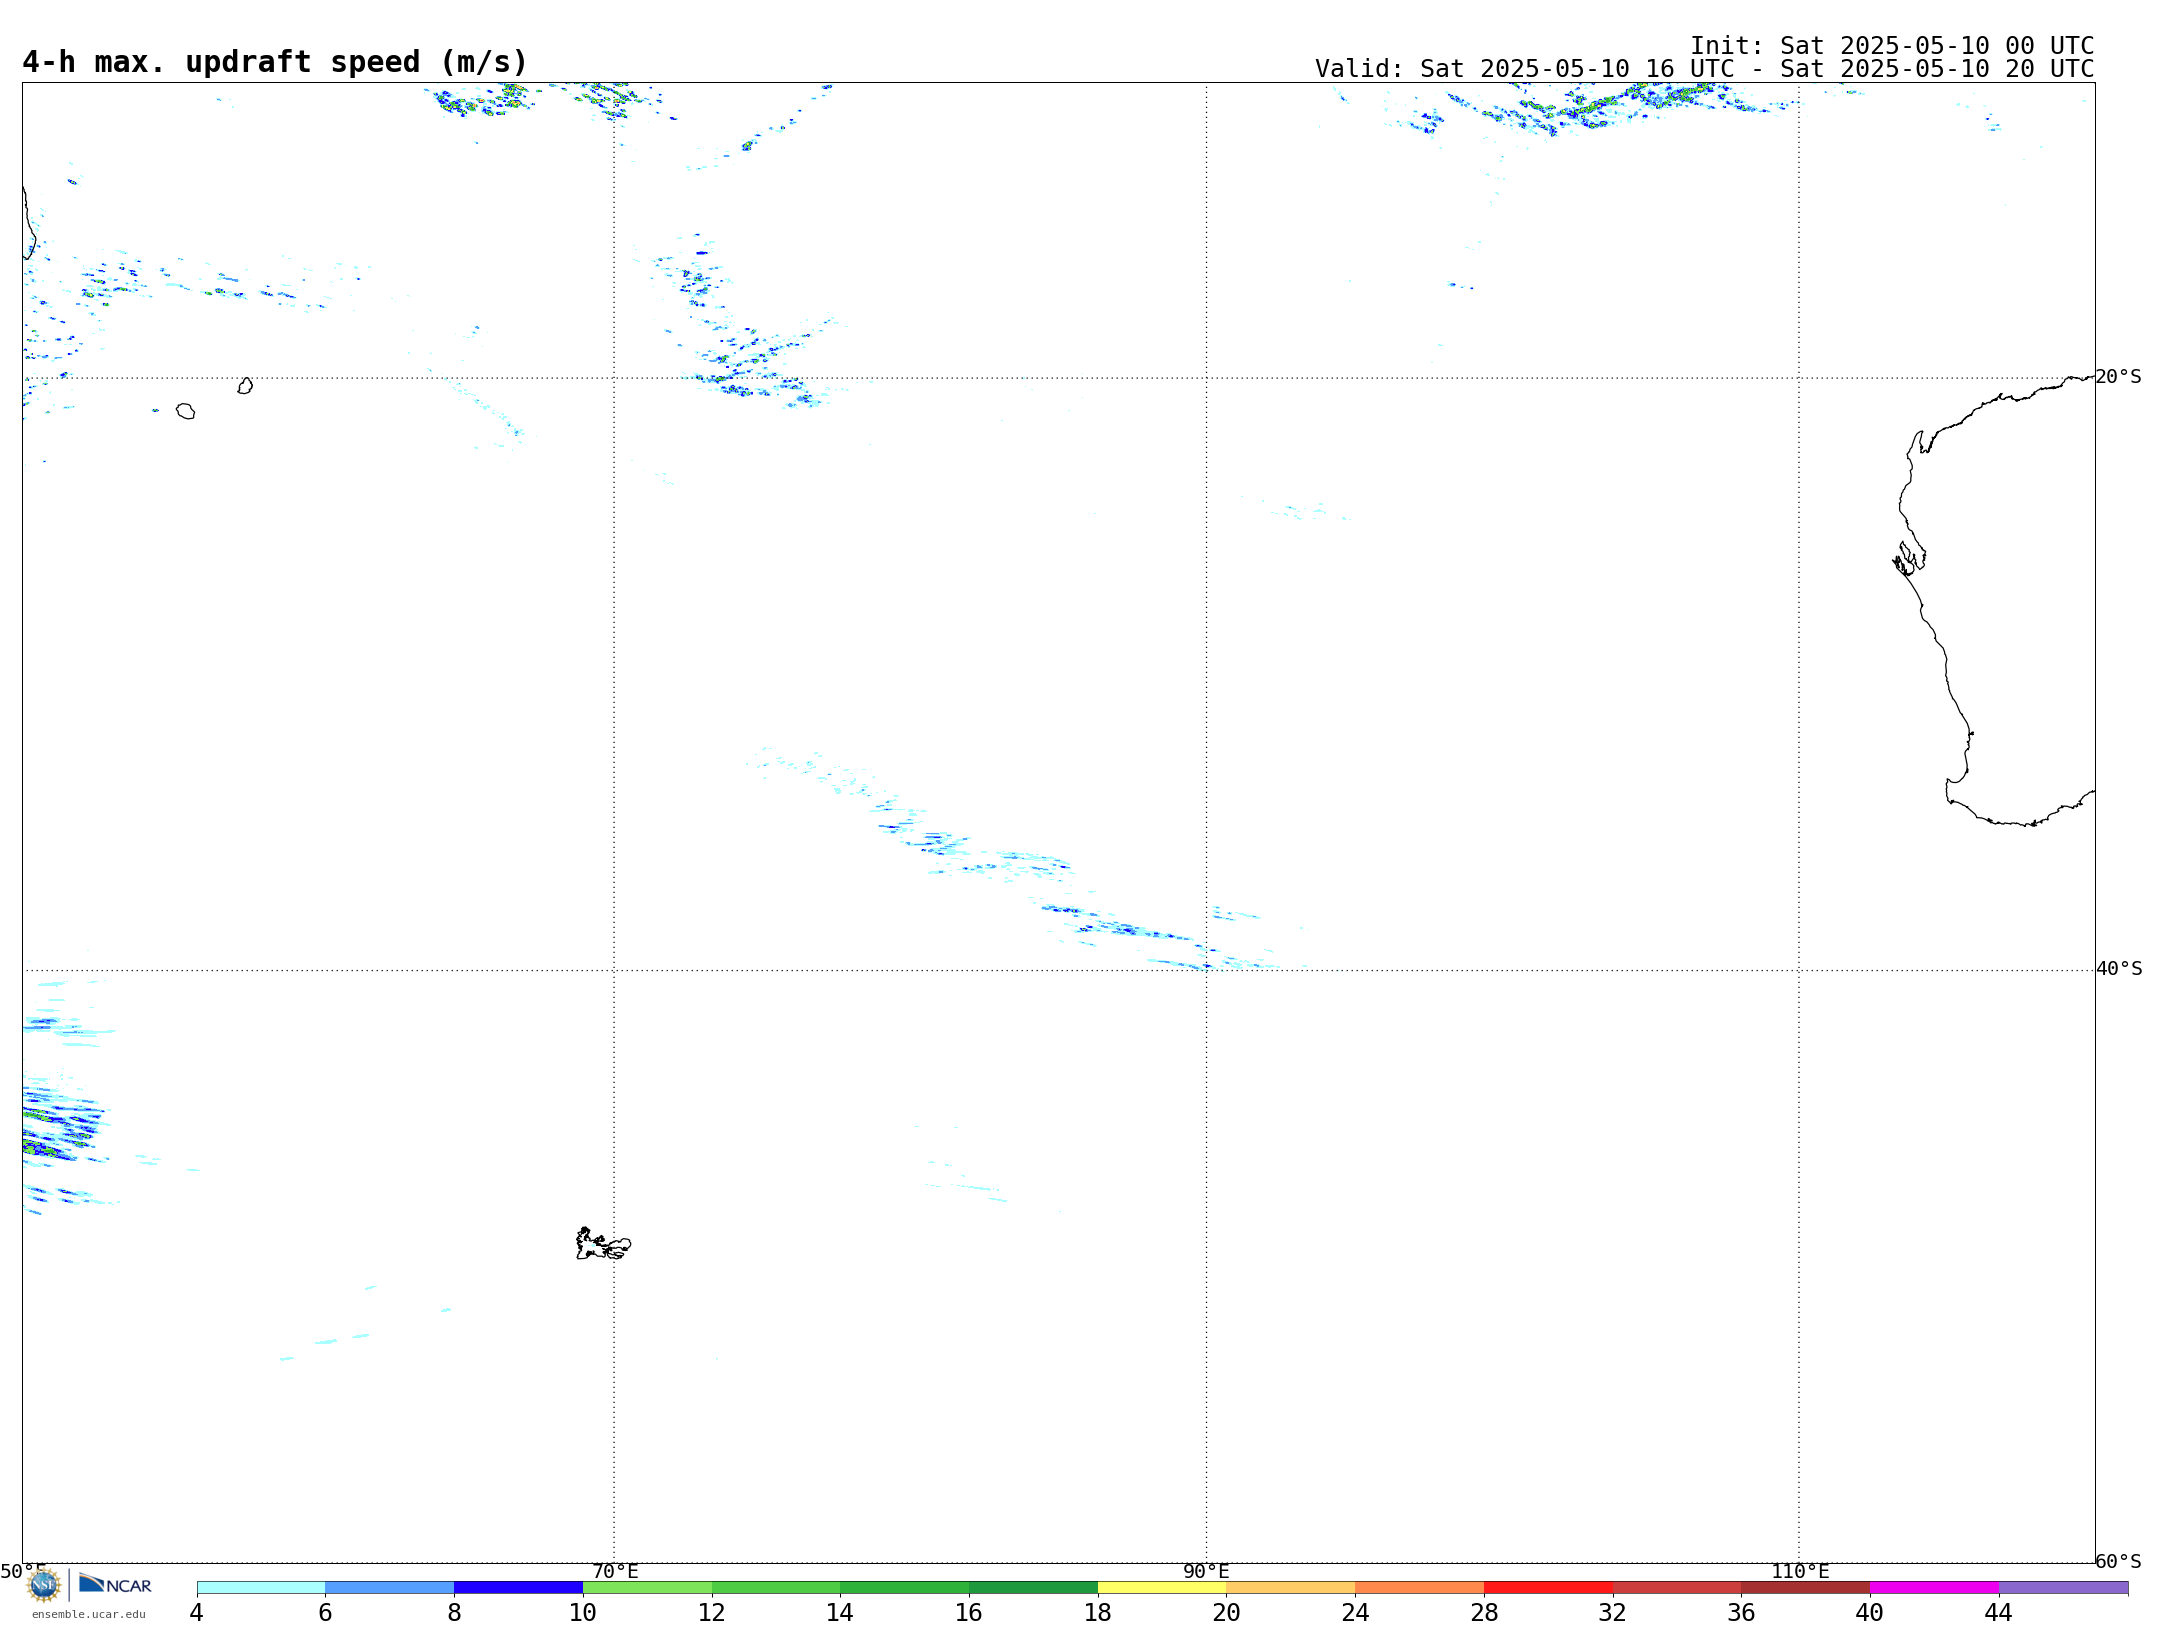The height and width of the screenshot is (1626, 2160).
Task: Click the 40°S latitude label
Action: pos(2119,969)
